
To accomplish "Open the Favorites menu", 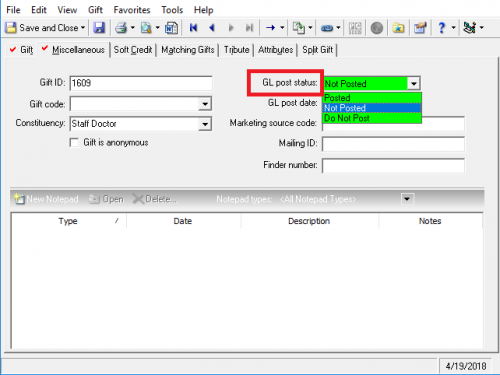I will click(132, 10).
